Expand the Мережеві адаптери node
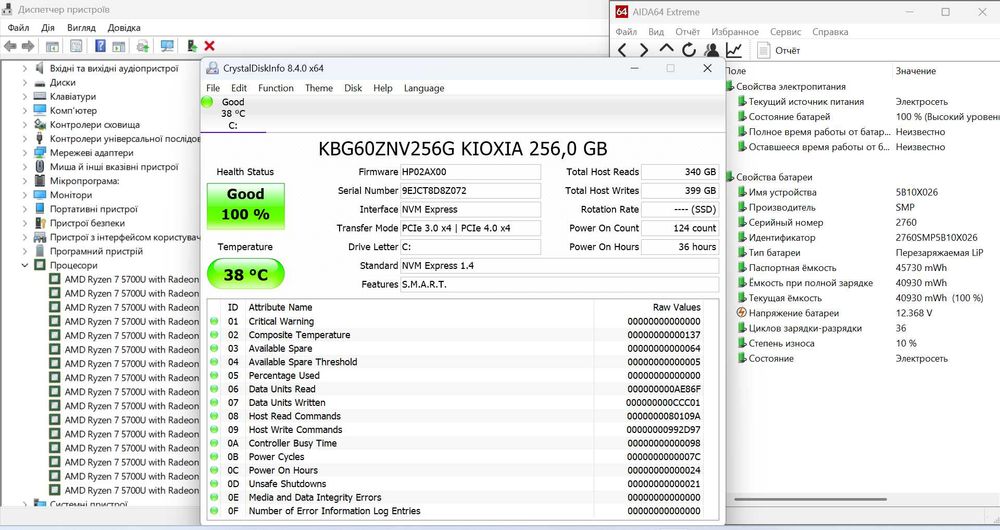 25,152
